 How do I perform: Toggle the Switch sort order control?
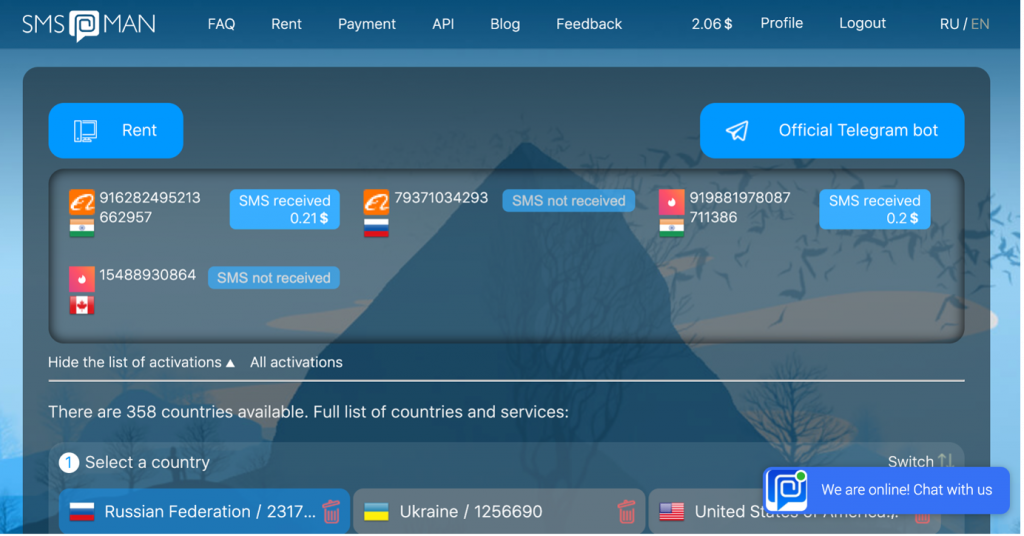coord(920,461)
